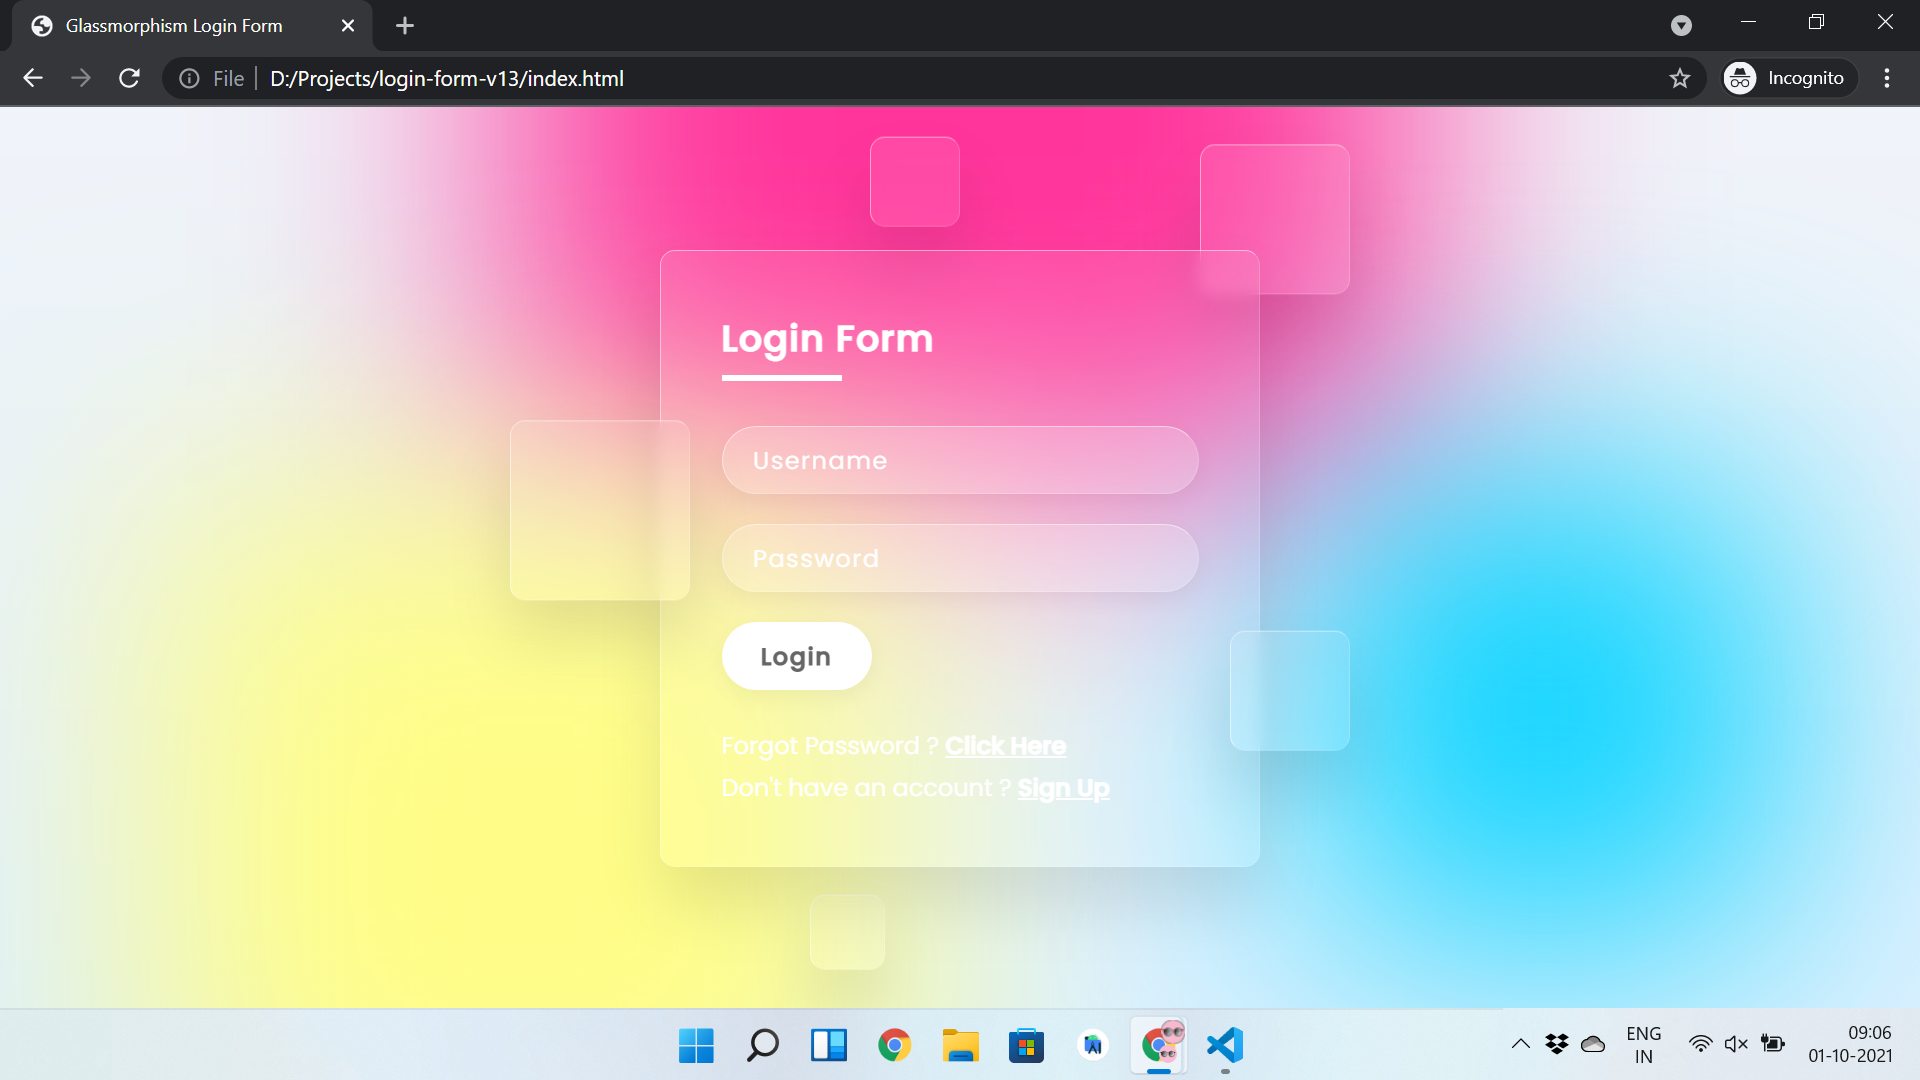Open taskbar search magnifier
The width and height of the screenshot is (1920, 1080).
(763, 1045)
